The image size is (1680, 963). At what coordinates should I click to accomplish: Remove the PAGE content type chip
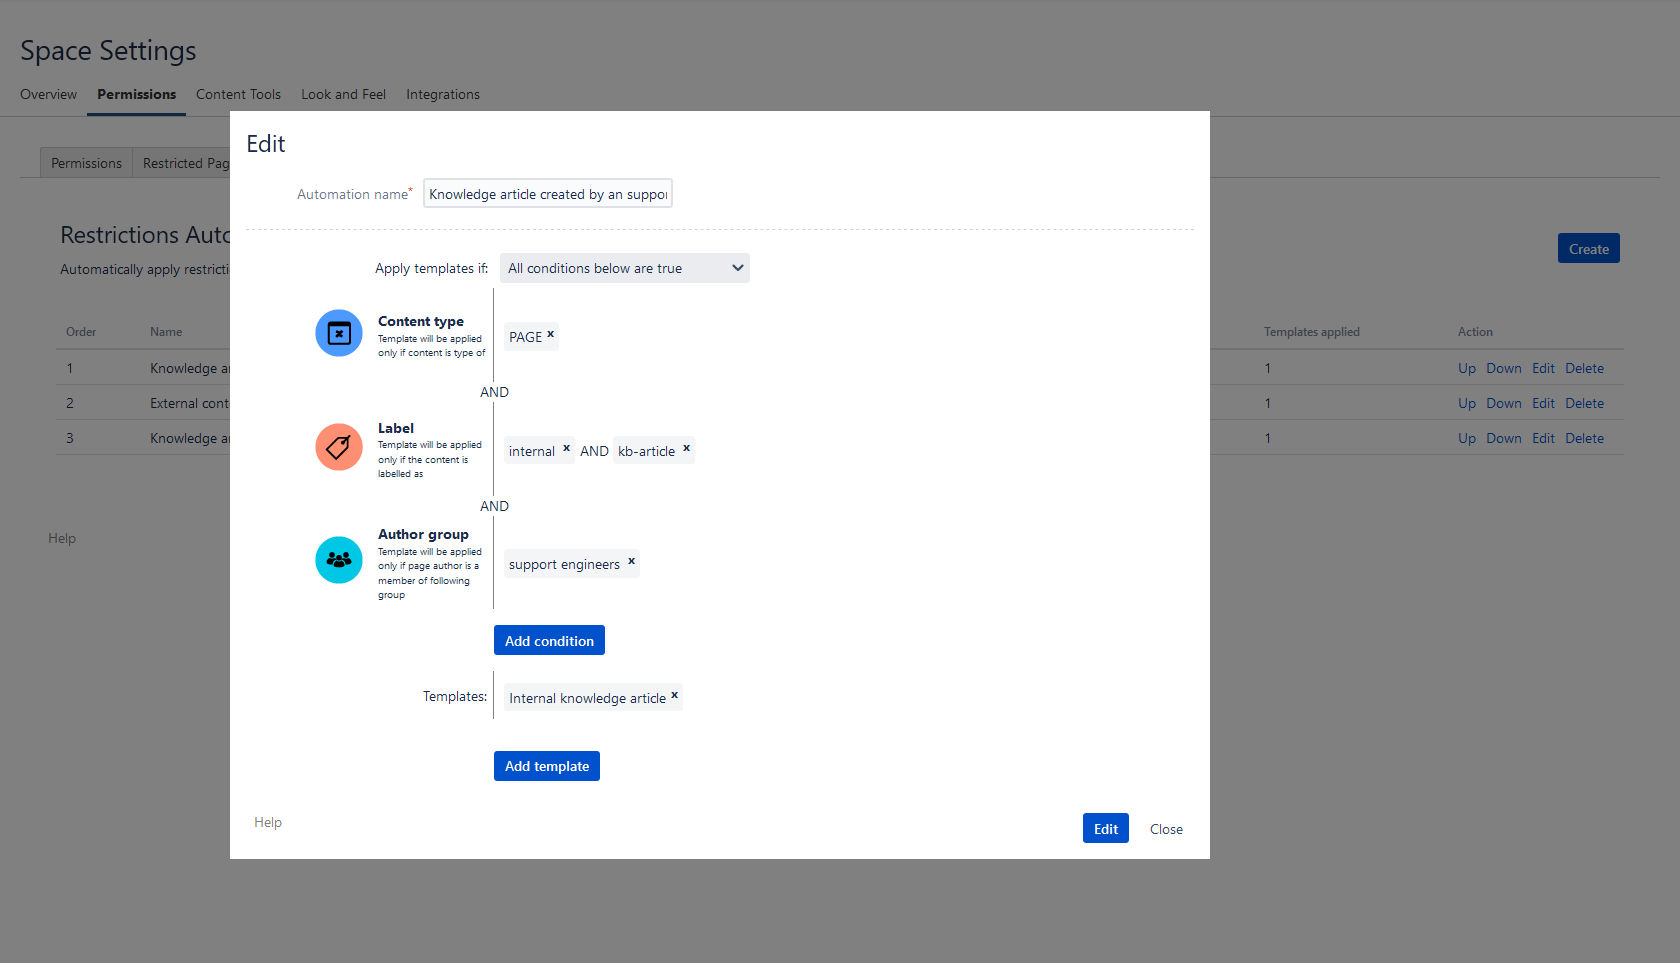click(x=550, y=335)
